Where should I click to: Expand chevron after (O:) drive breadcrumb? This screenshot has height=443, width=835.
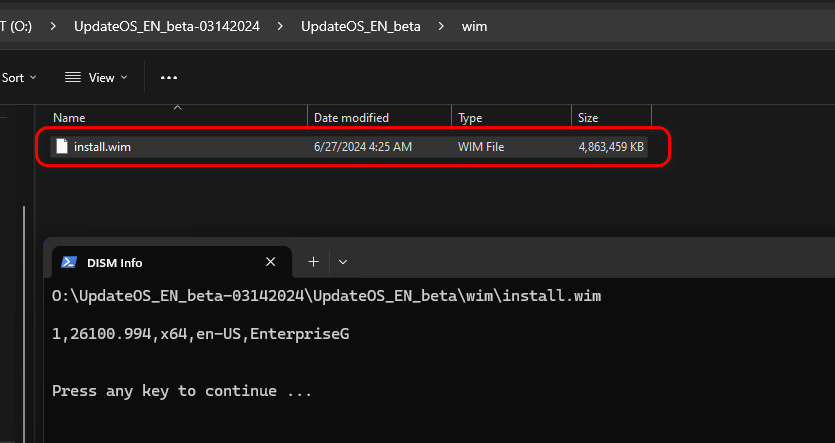53,27
